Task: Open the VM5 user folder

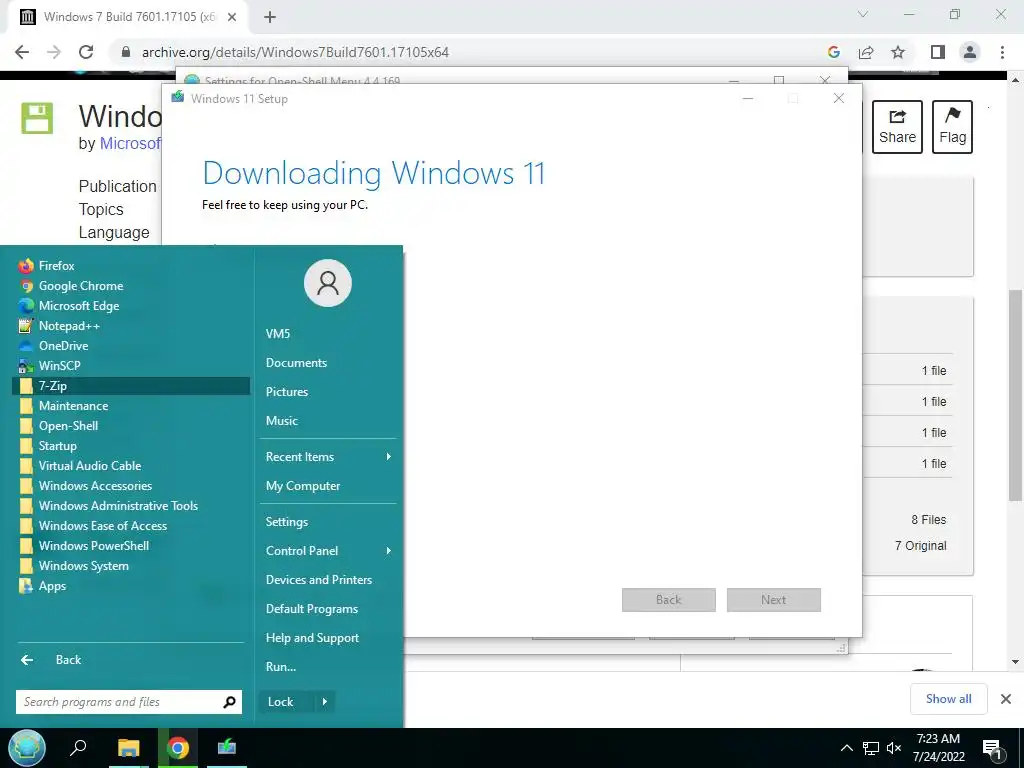Action: pyautogui.click(x=328, y=334)
